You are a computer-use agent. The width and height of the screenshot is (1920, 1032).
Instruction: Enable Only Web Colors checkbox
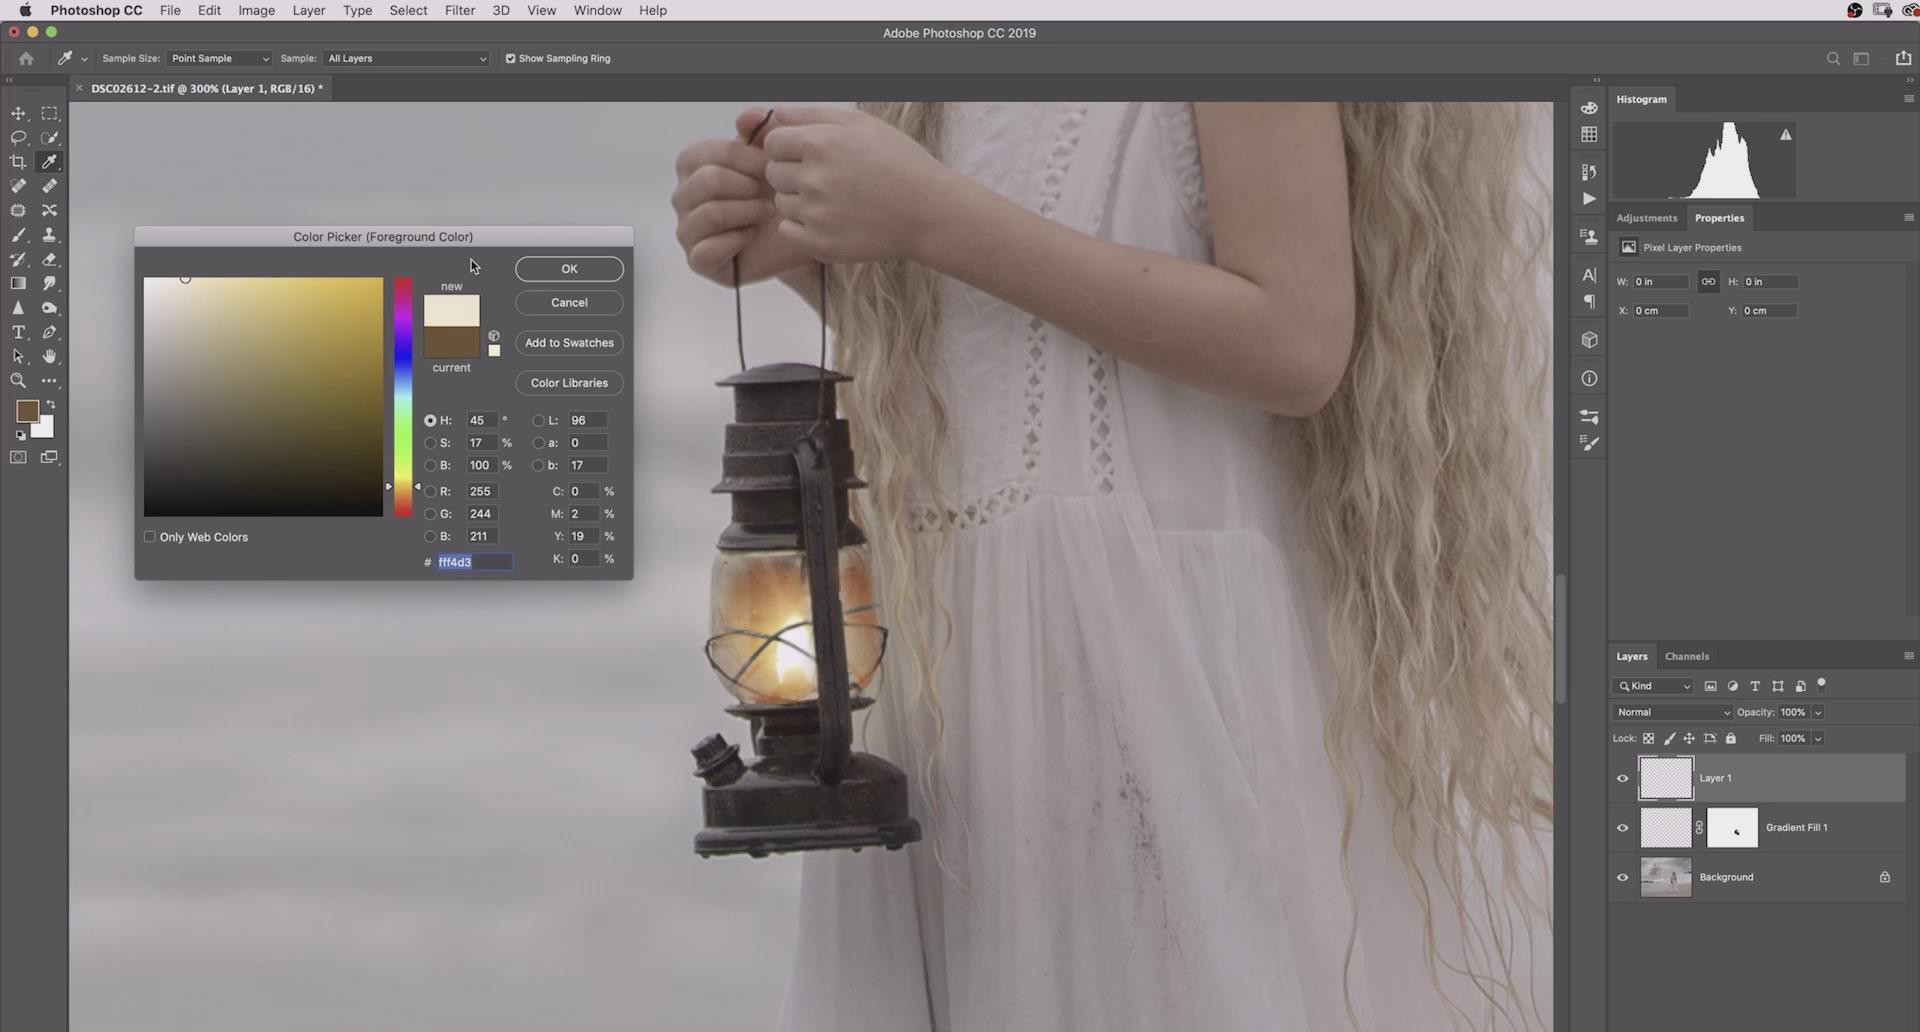click(x=150, y=537)
